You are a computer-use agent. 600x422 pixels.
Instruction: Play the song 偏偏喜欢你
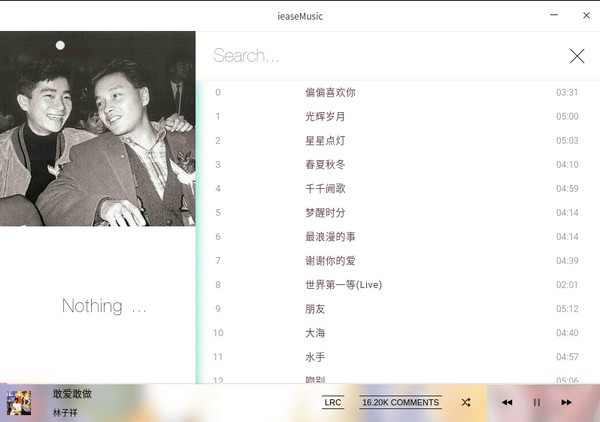click(330, 93)
